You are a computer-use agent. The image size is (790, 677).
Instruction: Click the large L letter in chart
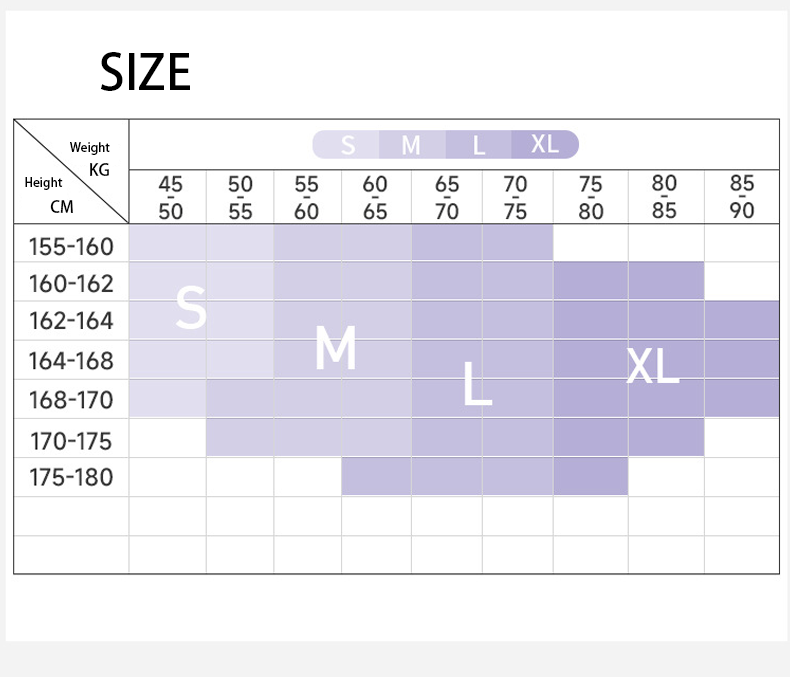[x=477, y=383]
